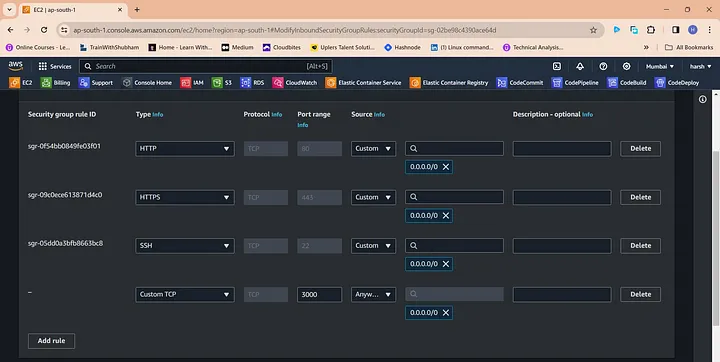Open the Mumbai region selector
The width and height of the screenshot is (720, 362).
pos(660,66)
